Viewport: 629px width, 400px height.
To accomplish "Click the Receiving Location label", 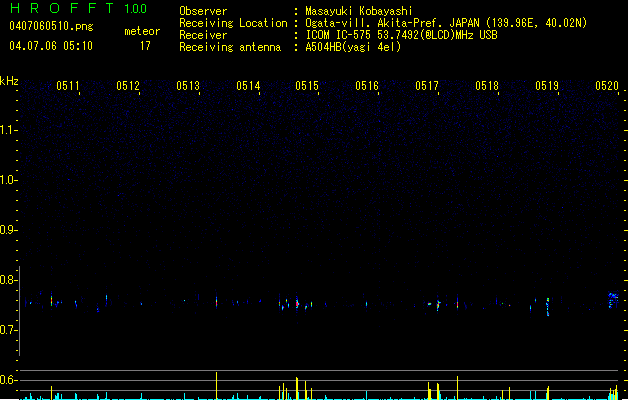I will pyautogui.click(x=233, y=23).
